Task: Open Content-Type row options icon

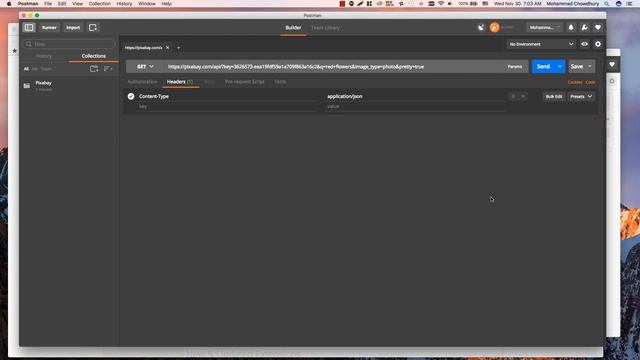Action: click(x=513, y=96)
